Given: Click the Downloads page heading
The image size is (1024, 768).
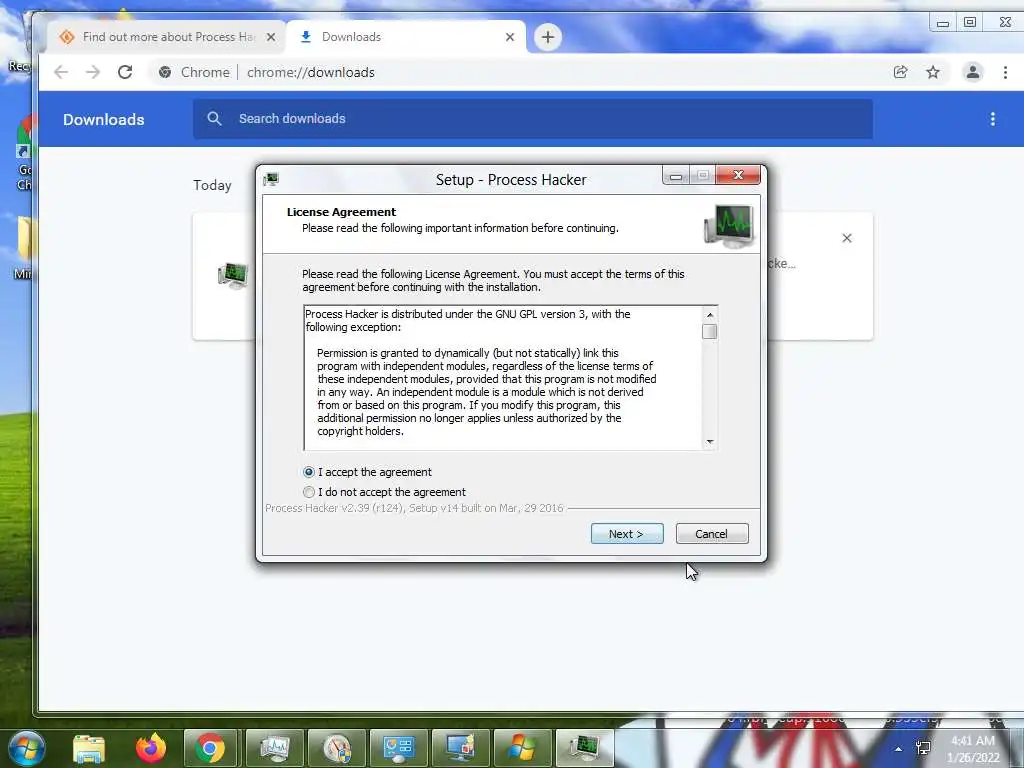Looking at the screenshot, I should pyautogui.click(x=103, y=120).
